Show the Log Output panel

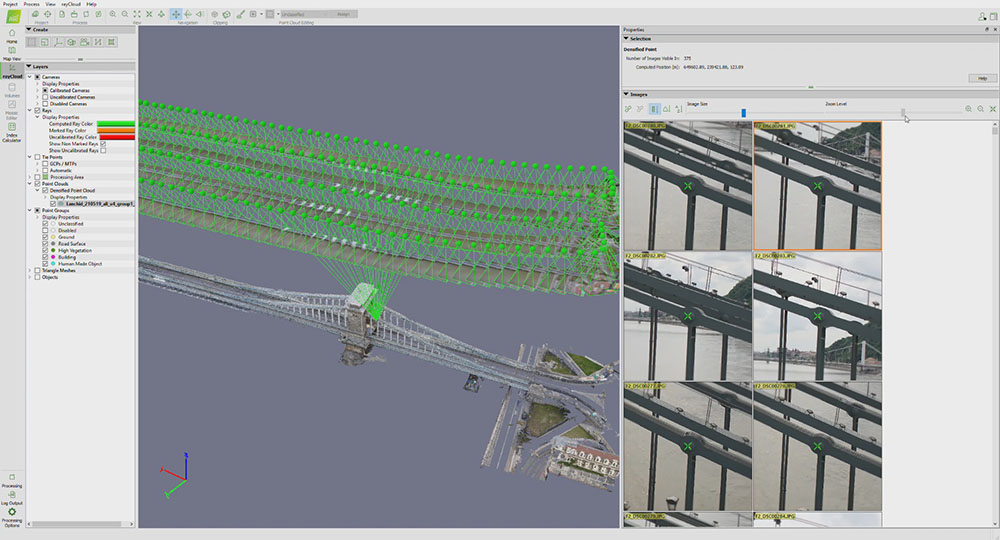11,498
